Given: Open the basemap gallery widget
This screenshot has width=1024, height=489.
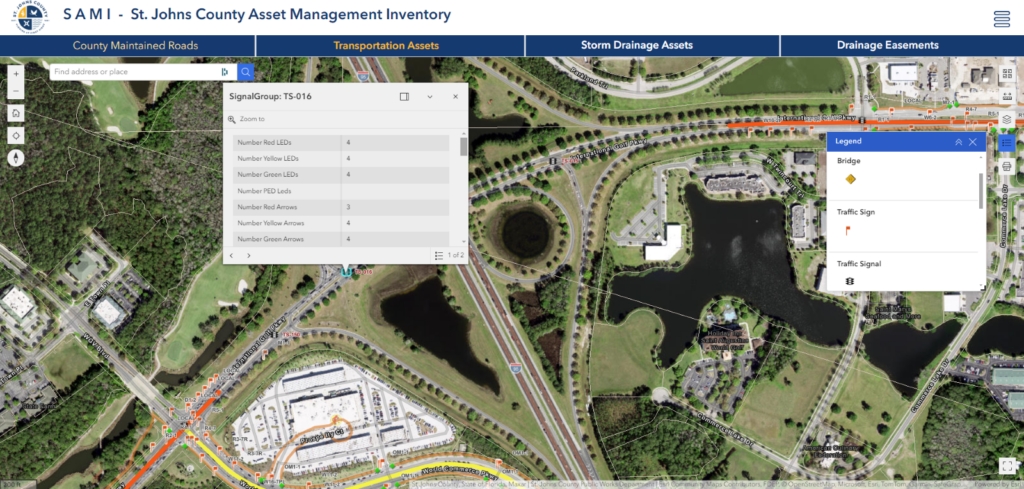Looking at the screenshot, I should (x=1006, y=74).
